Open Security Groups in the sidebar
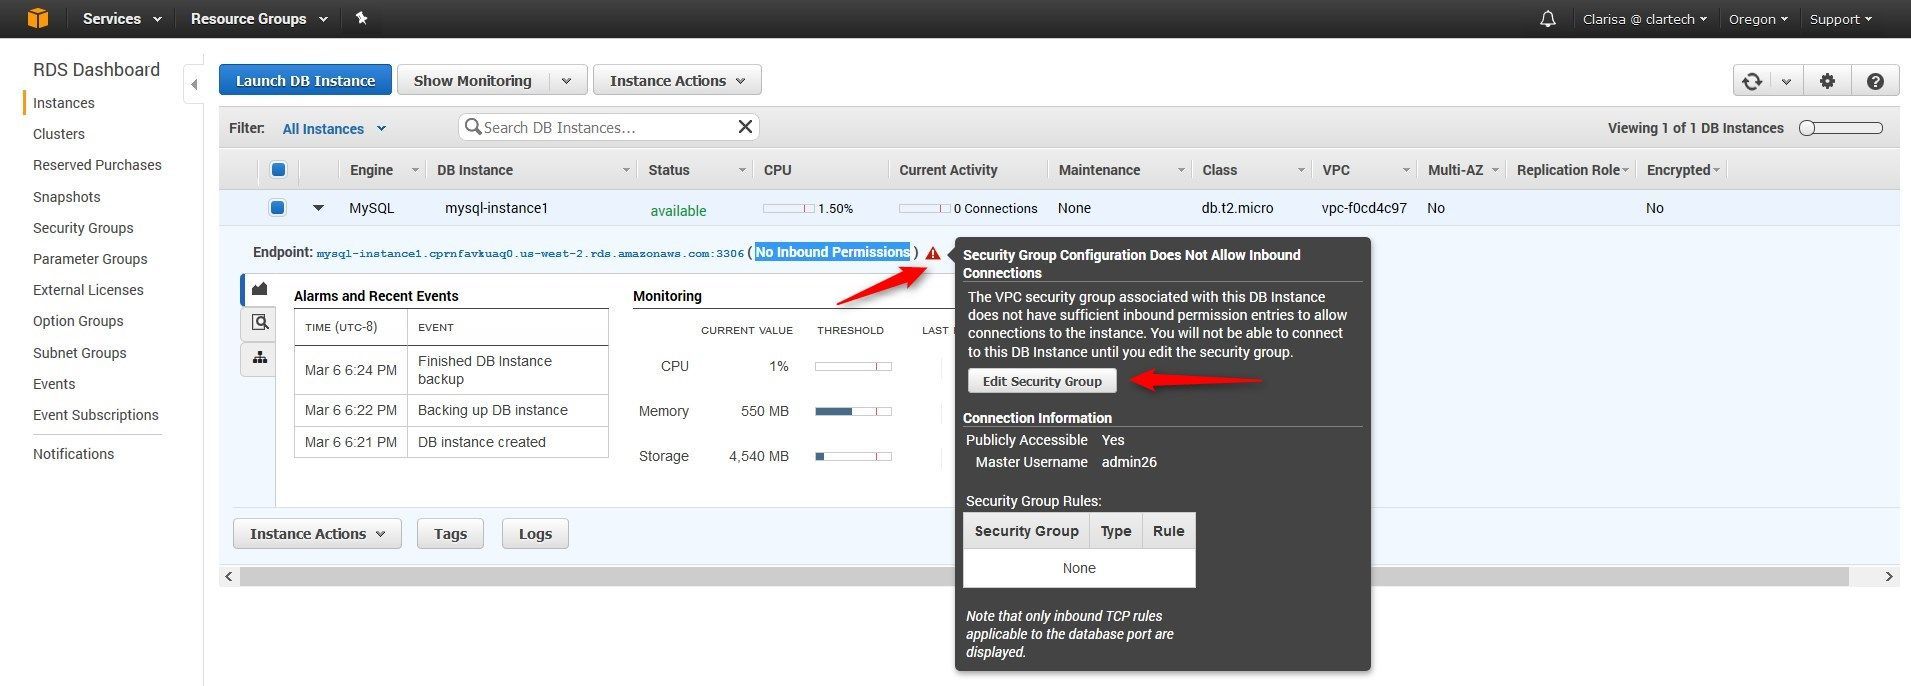Screen dimensions: 1911x686 (83, 228)
